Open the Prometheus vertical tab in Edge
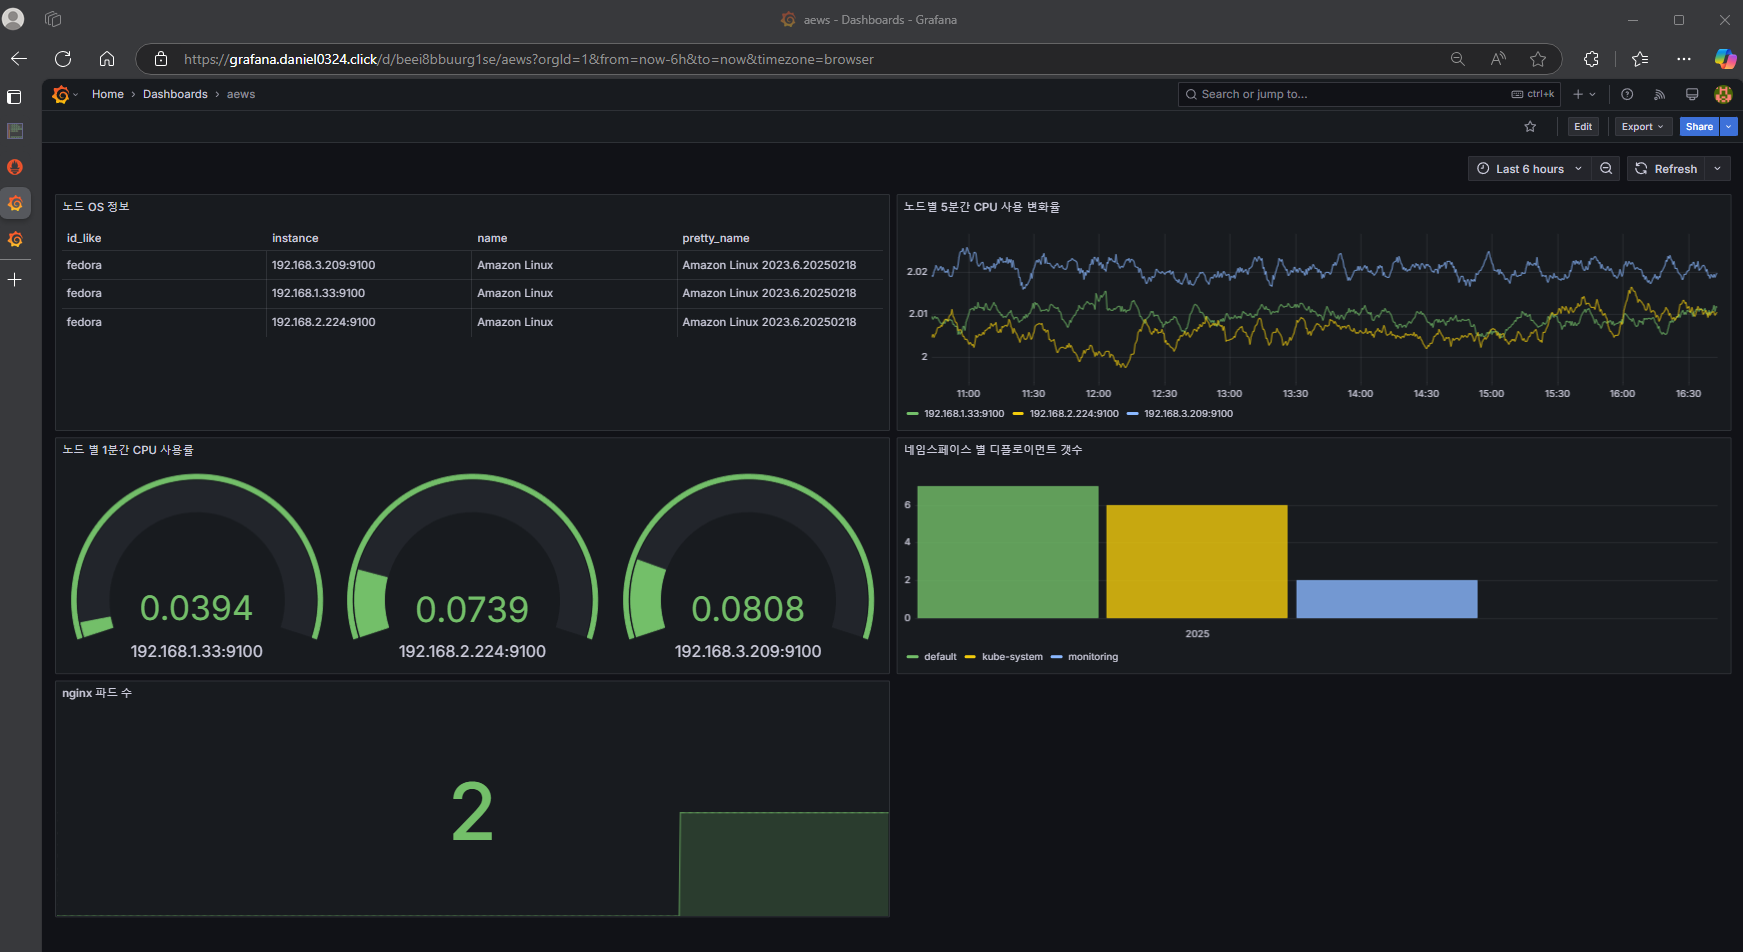Viewport: 1743px width, 952px height. 15,167
